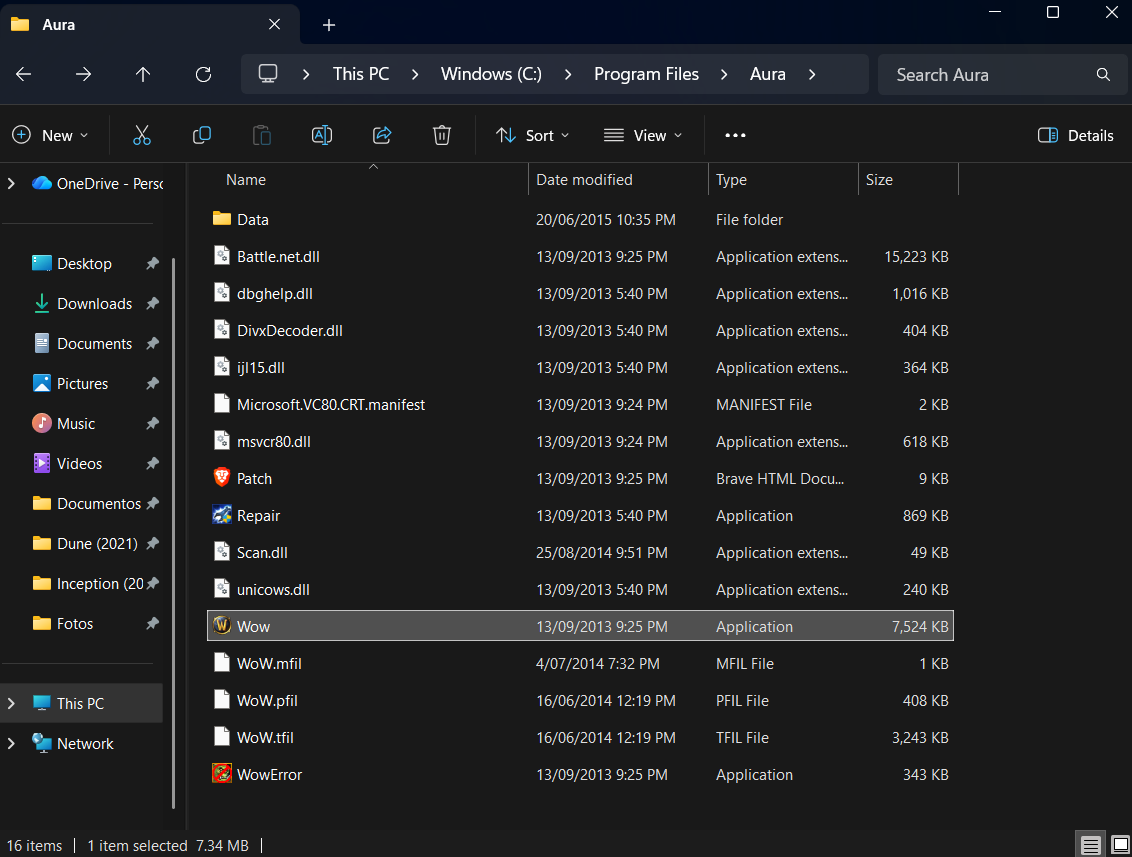Click the Copy icon in toolbar
The width and height of the screenshot is (1132, 857).
click(x=201, y=135)
